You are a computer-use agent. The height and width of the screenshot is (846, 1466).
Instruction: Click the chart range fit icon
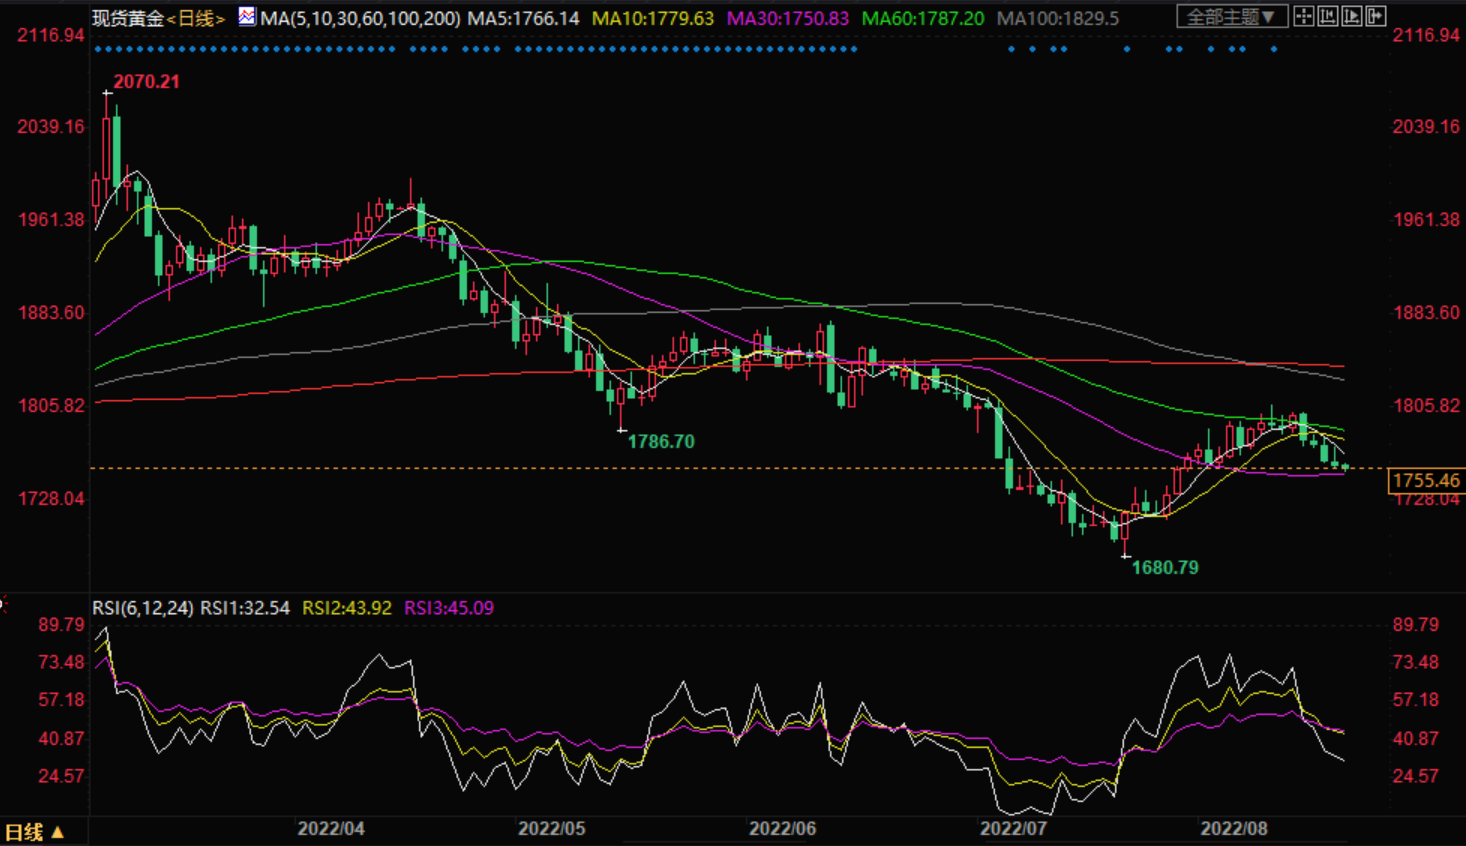click(x=1327, y=17)
